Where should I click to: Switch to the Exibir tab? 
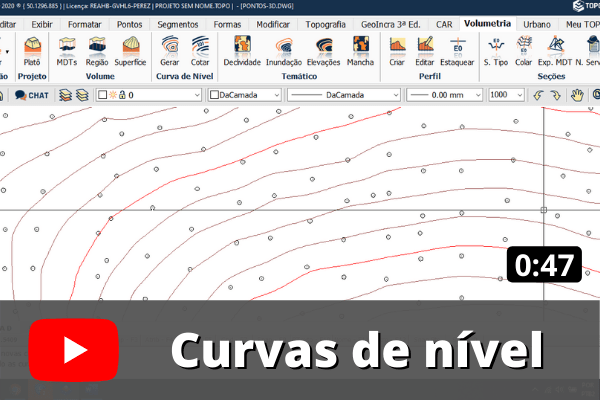(x=42, y=24)
